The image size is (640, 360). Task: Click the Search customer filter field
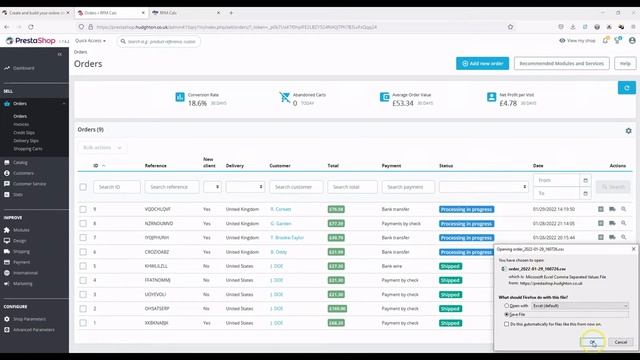point(296,187)
